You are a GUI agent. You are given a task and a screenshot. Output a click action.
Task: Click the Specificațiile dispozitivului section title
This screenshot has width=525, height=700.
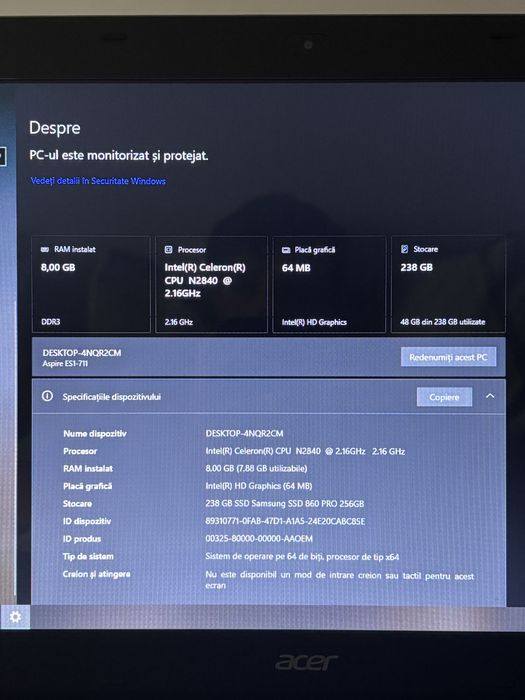point(112,397)
